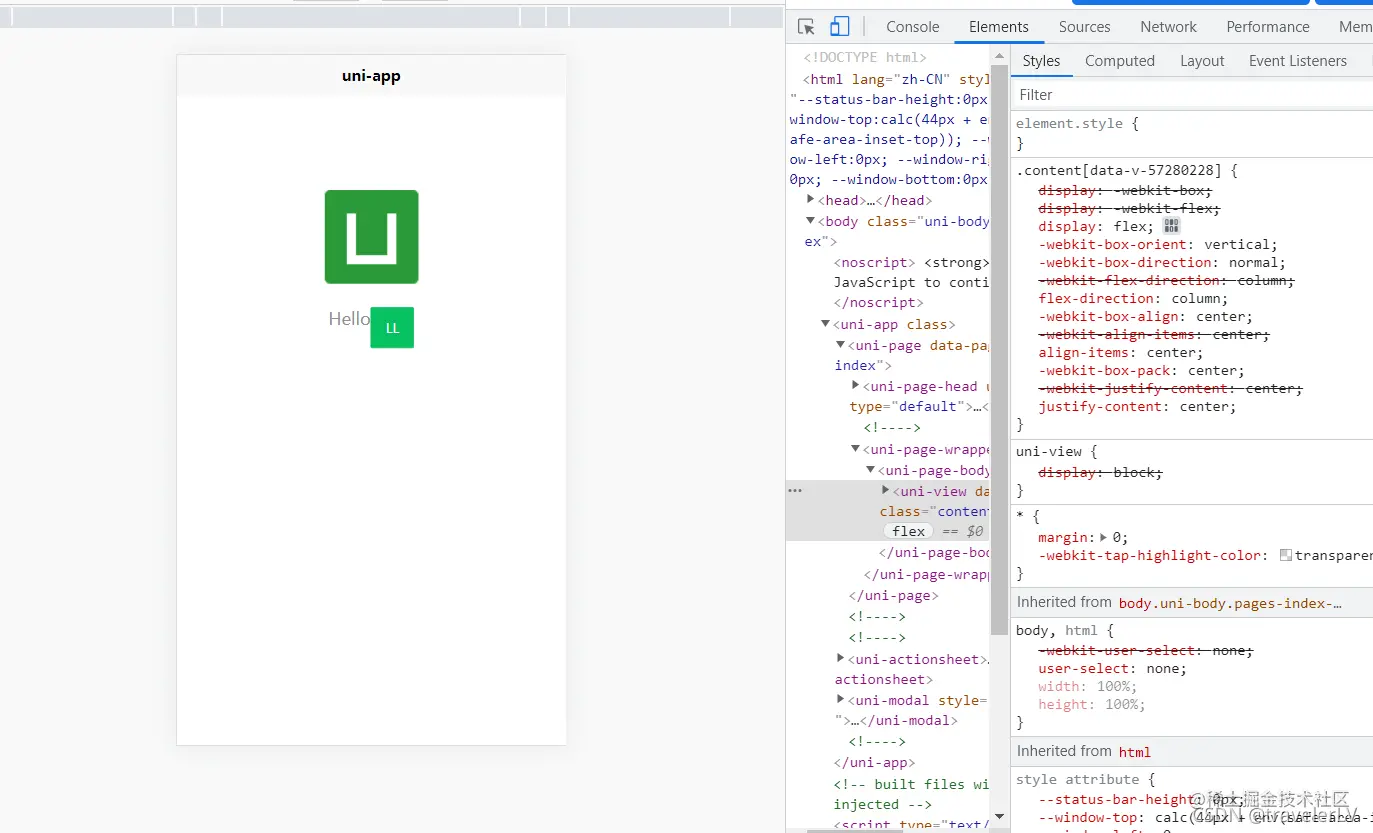Expand the uni-modal node
The height and width of the screenshot is (833, 1373).
click(x=840, y=700)
